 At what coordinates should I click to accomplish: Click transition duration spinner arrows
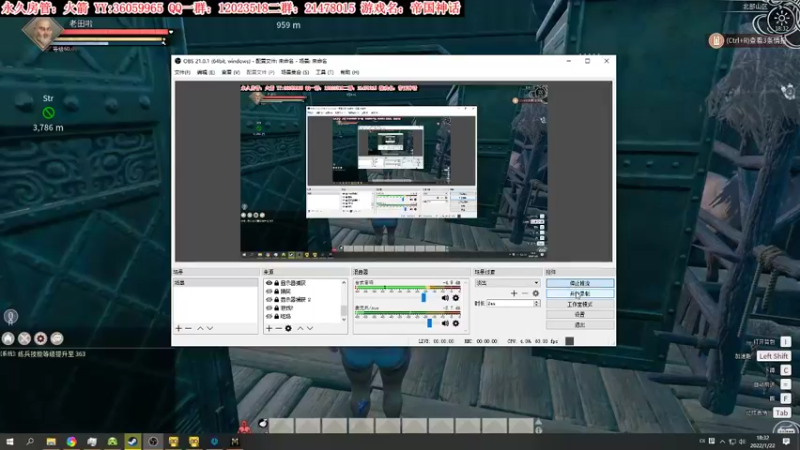tap(536, 304)
